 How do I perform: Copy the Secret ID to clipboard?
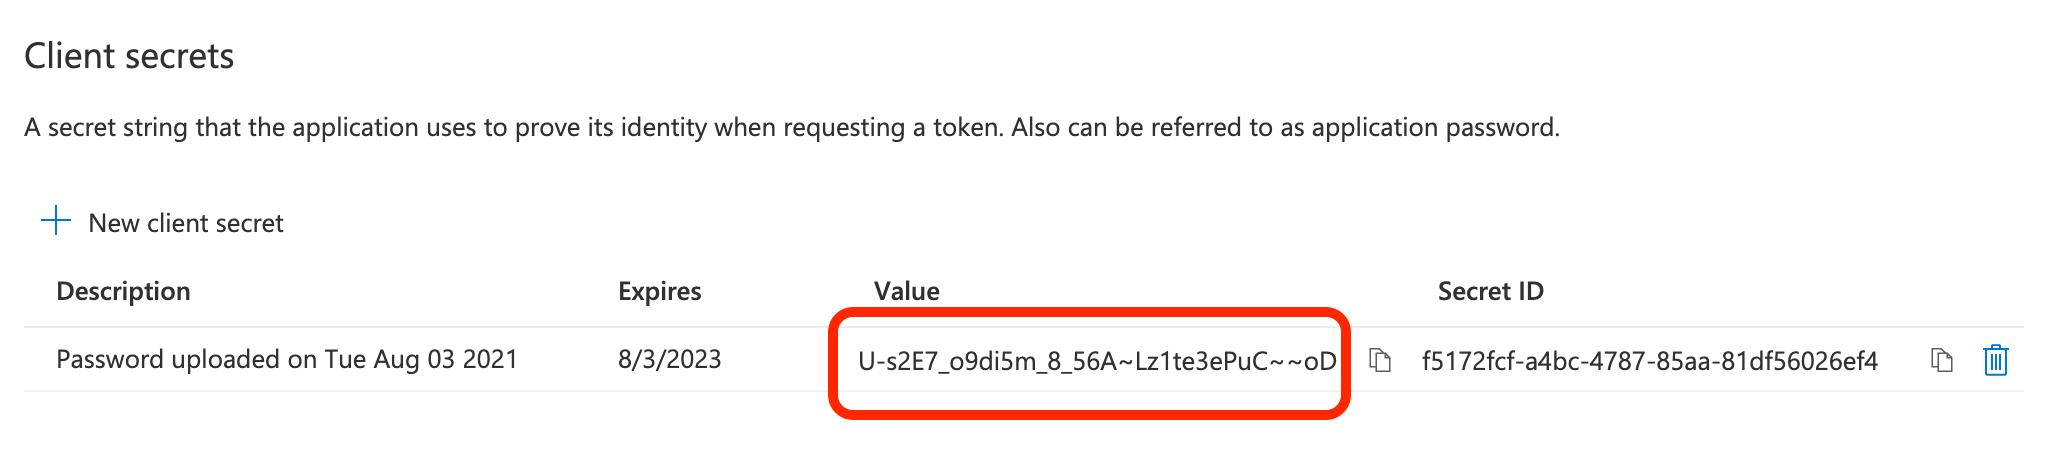tap(1941, 360)
